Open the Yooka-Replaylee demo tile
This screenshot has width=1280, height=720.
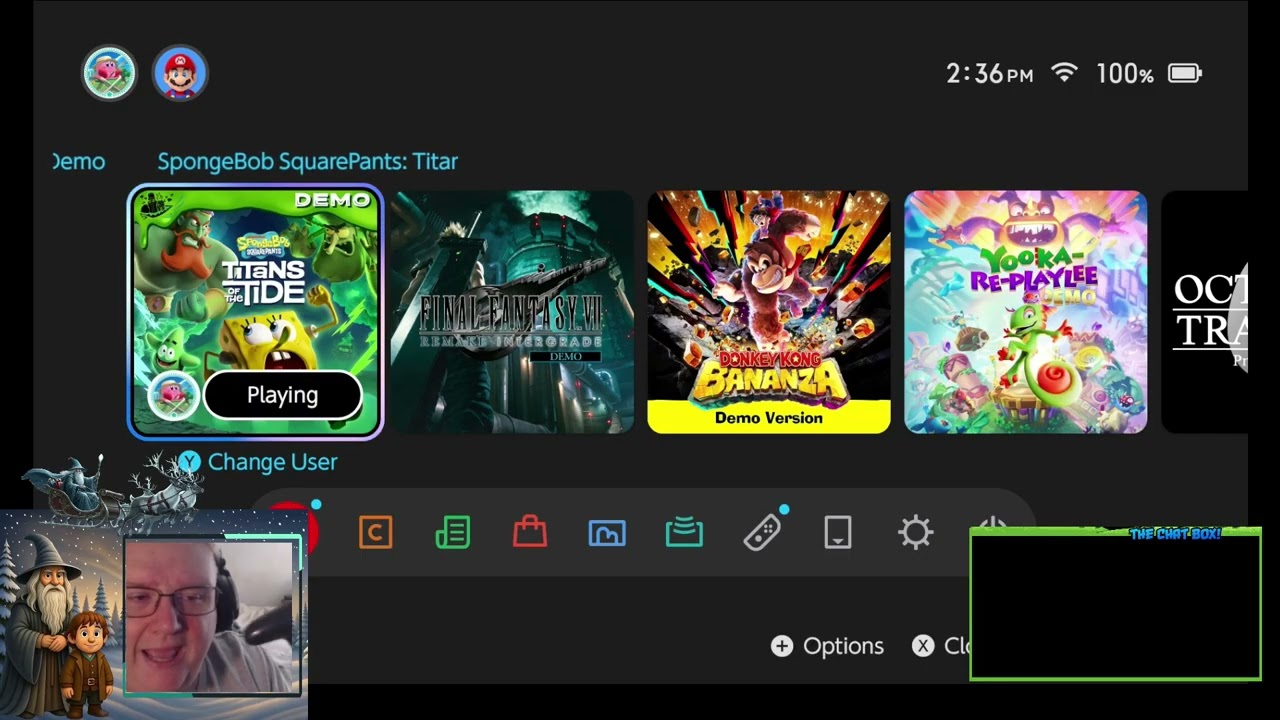pos(1026,312)
